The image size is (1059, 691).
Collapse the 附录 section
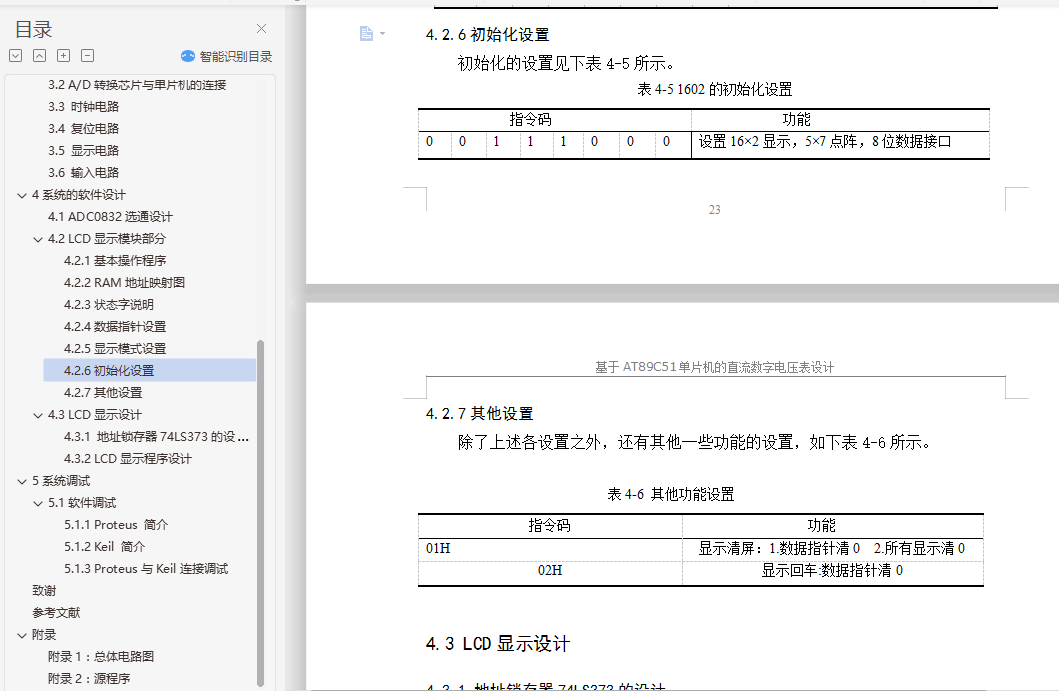coord(22,636)
